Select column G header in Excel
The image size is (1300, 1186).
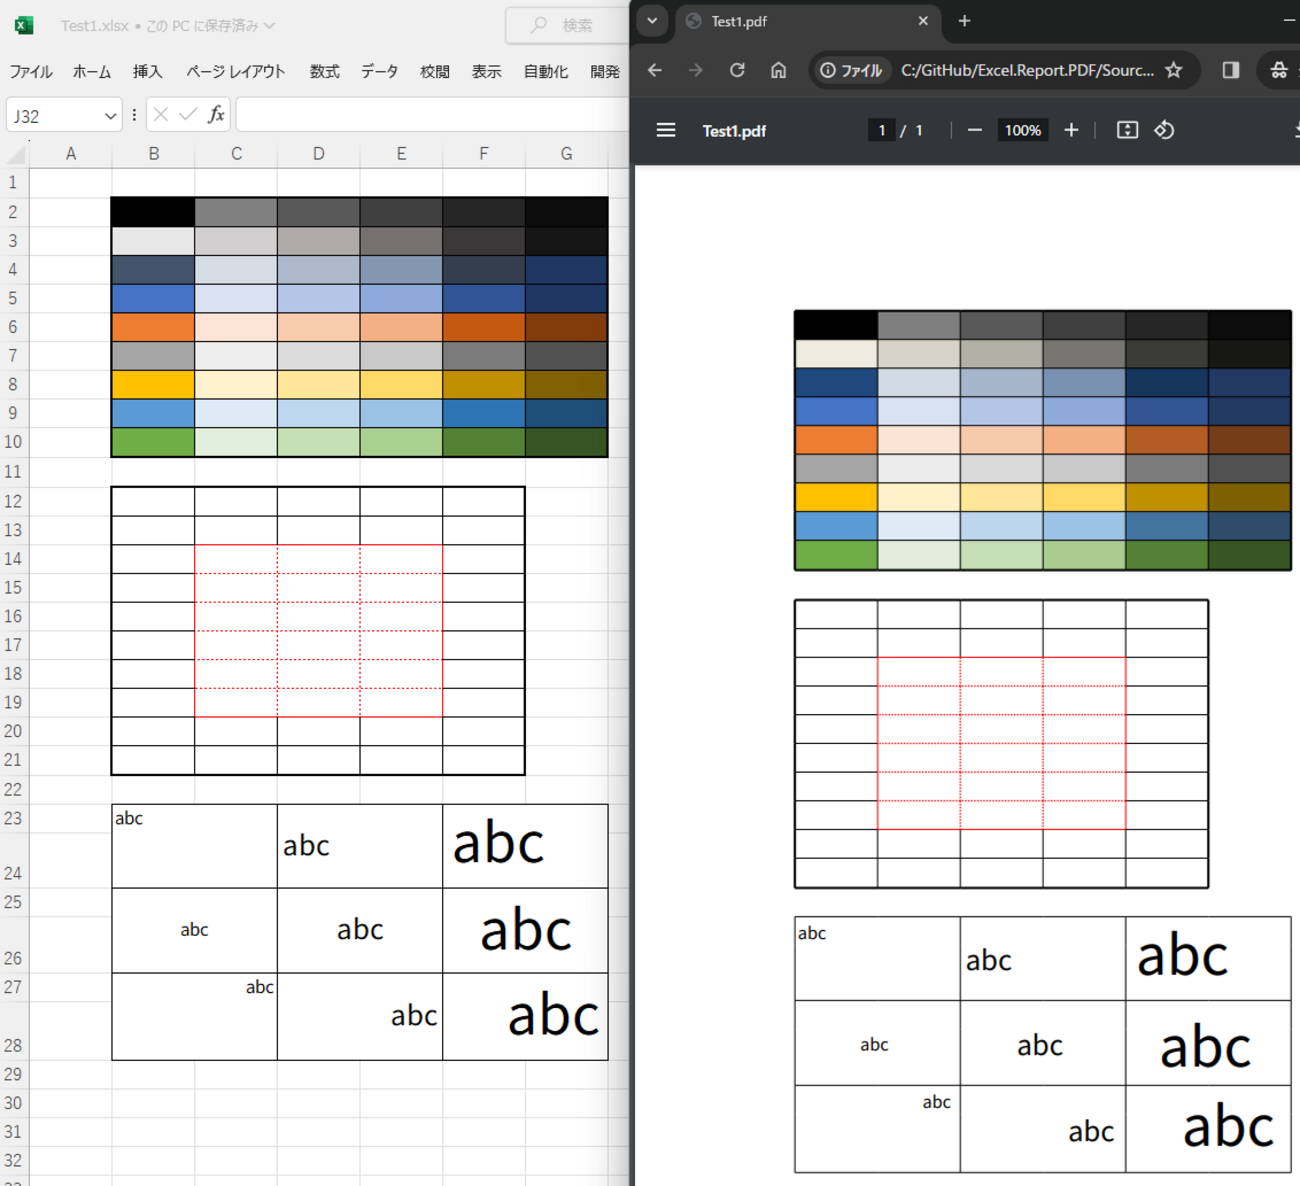coord(566,154)
